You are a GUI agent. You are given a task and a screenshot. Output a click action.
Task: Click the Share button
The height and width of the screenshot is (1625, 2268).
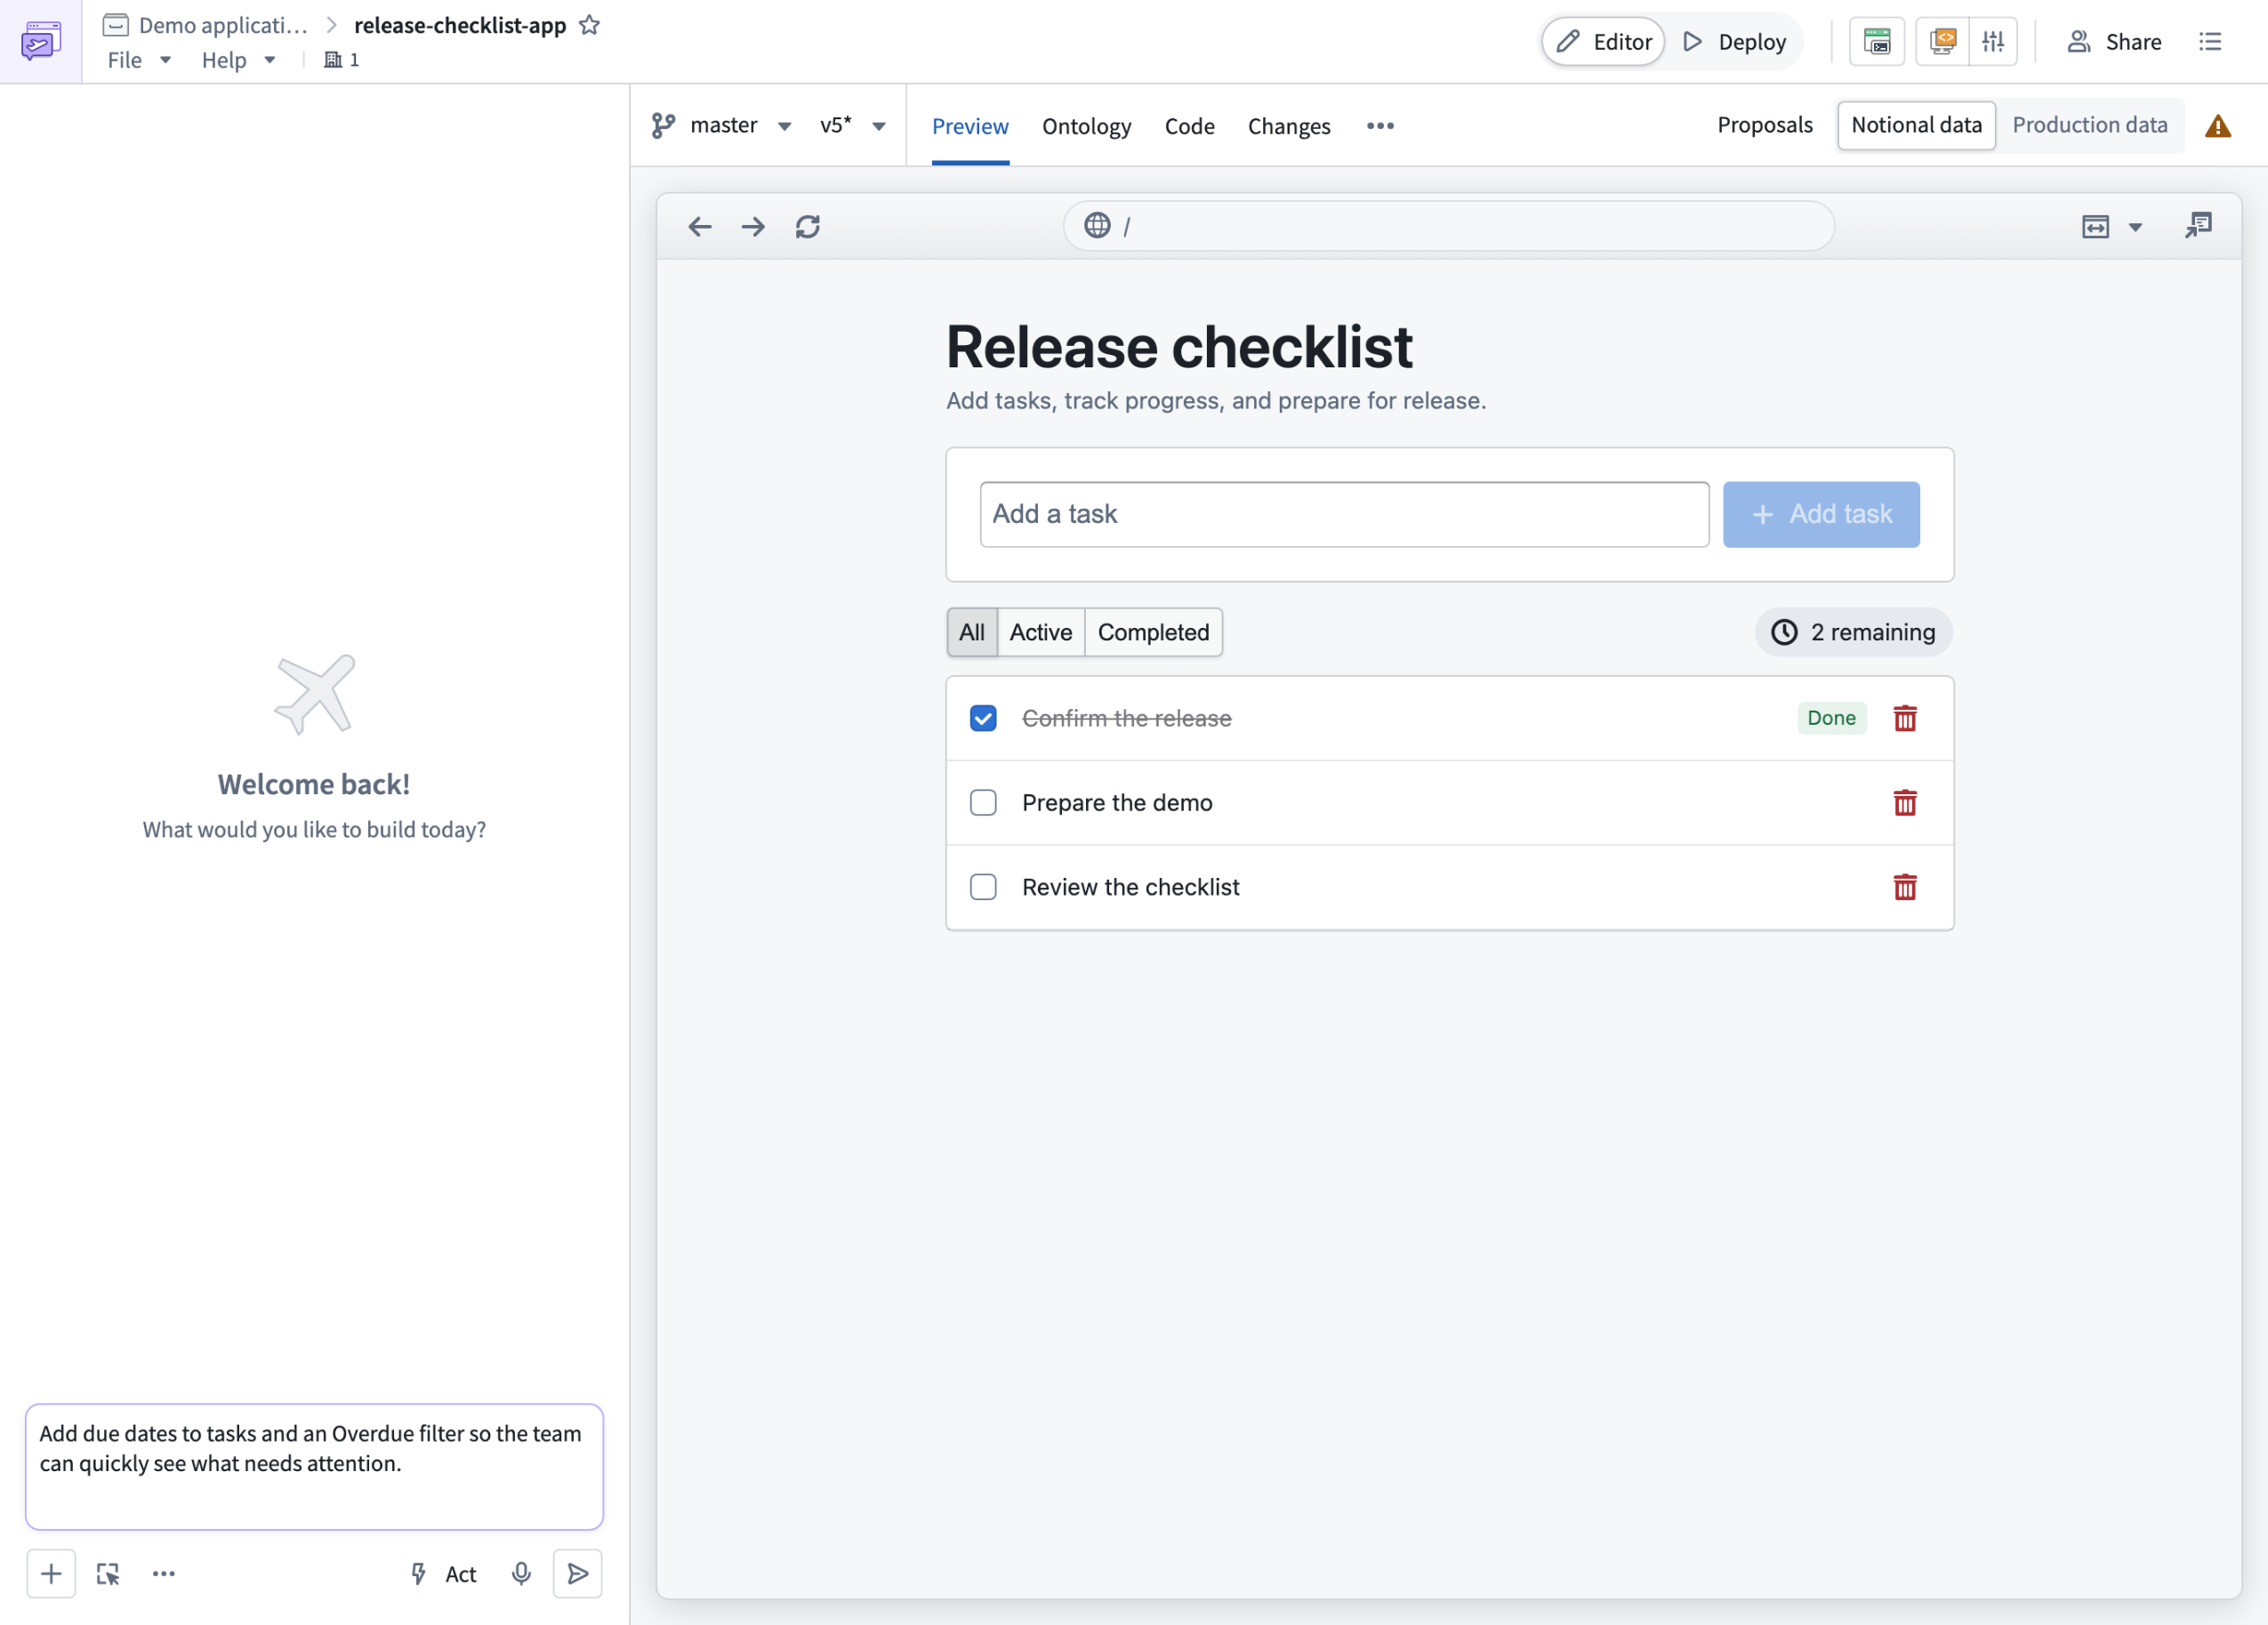click(x=2113, y=42)
